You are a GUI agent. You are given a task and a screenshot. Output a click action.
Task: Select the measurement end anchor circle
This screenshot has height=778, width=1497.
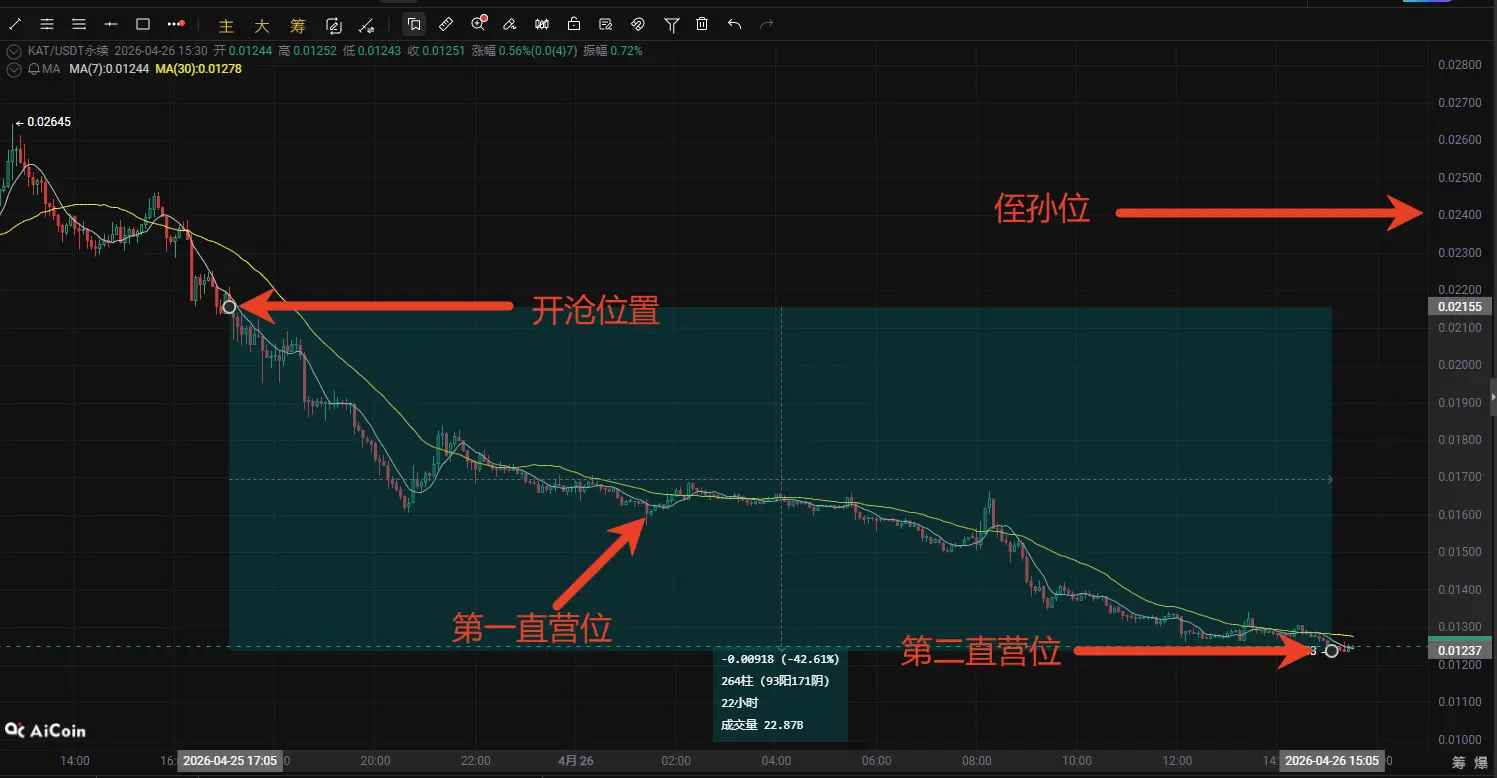[1331, 651]
